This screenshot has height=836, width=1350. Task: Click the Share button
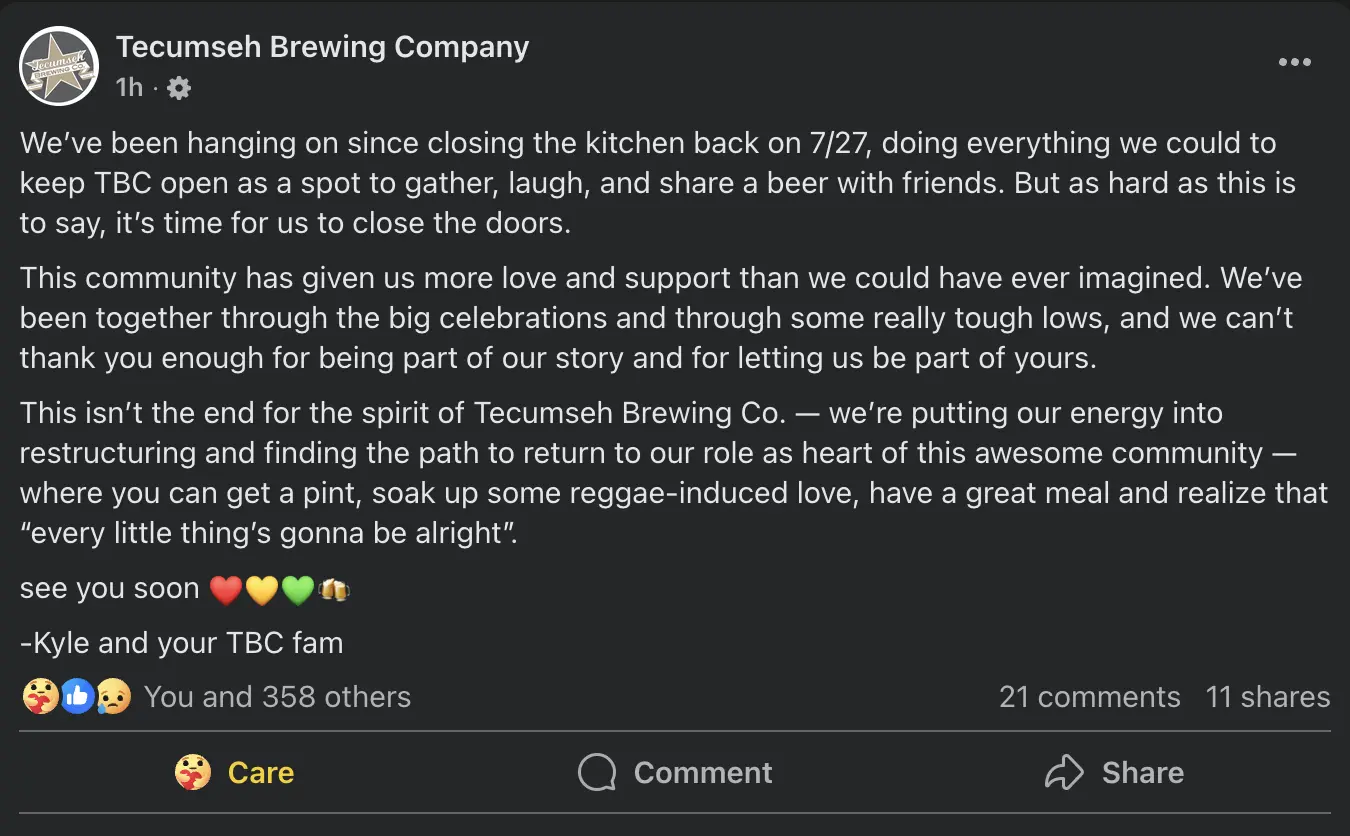tap(1114, 772)
